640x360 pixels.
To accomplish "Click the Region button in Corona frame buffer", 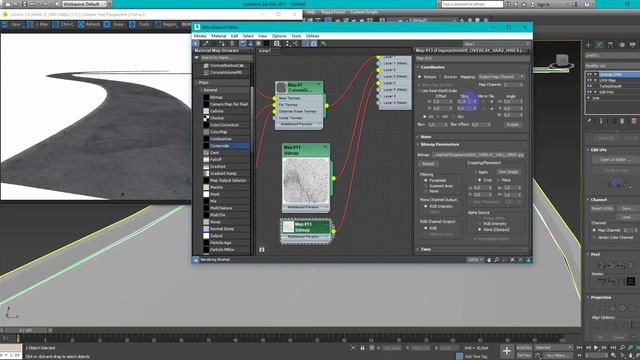I will click(x=166, y=24).
